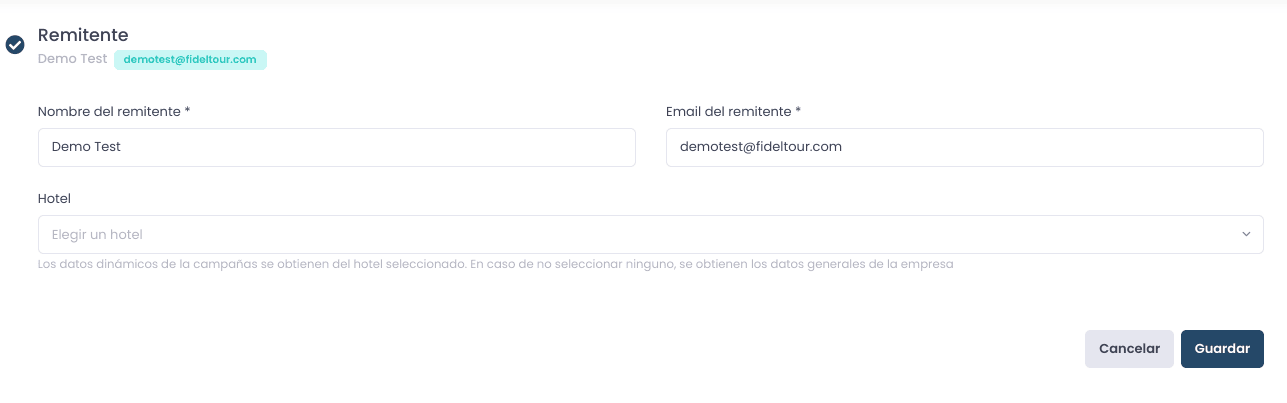This screenshot has height=403, width=1287.
Task: Click the helper text below Hotel dropdown
Action: tap(495, 265)
